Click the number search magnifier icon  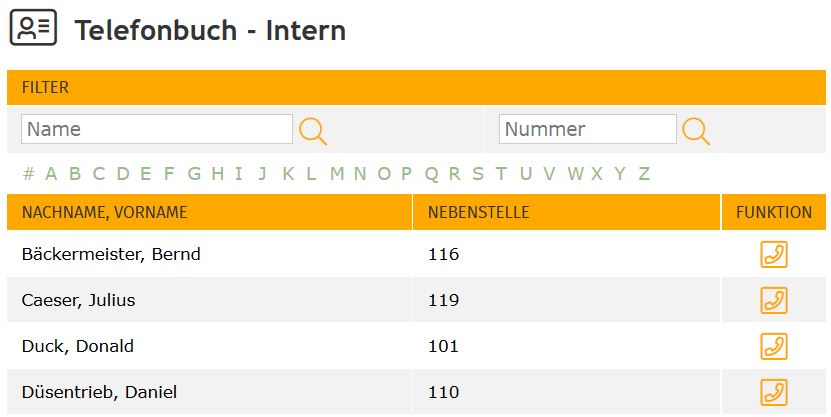[x=695, y=130]
